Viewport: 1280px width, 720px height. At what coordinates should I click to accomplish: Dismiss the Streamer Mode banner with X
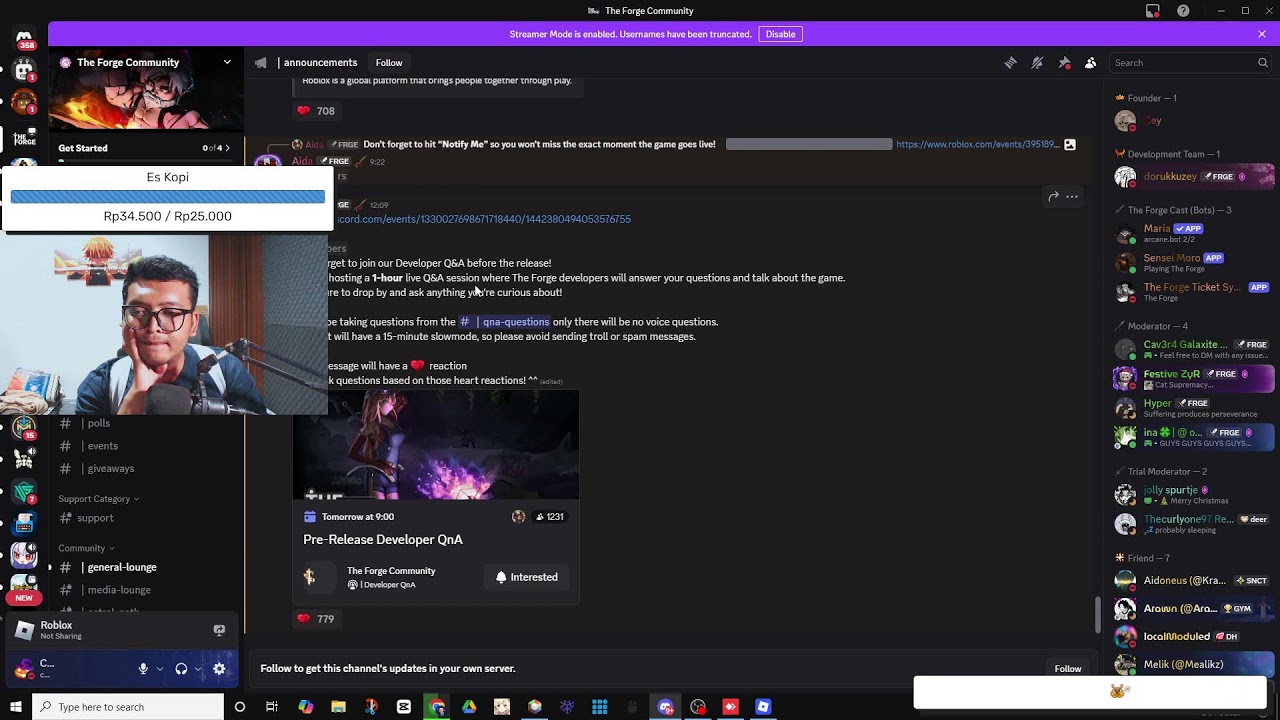(x=1262, y=34)
